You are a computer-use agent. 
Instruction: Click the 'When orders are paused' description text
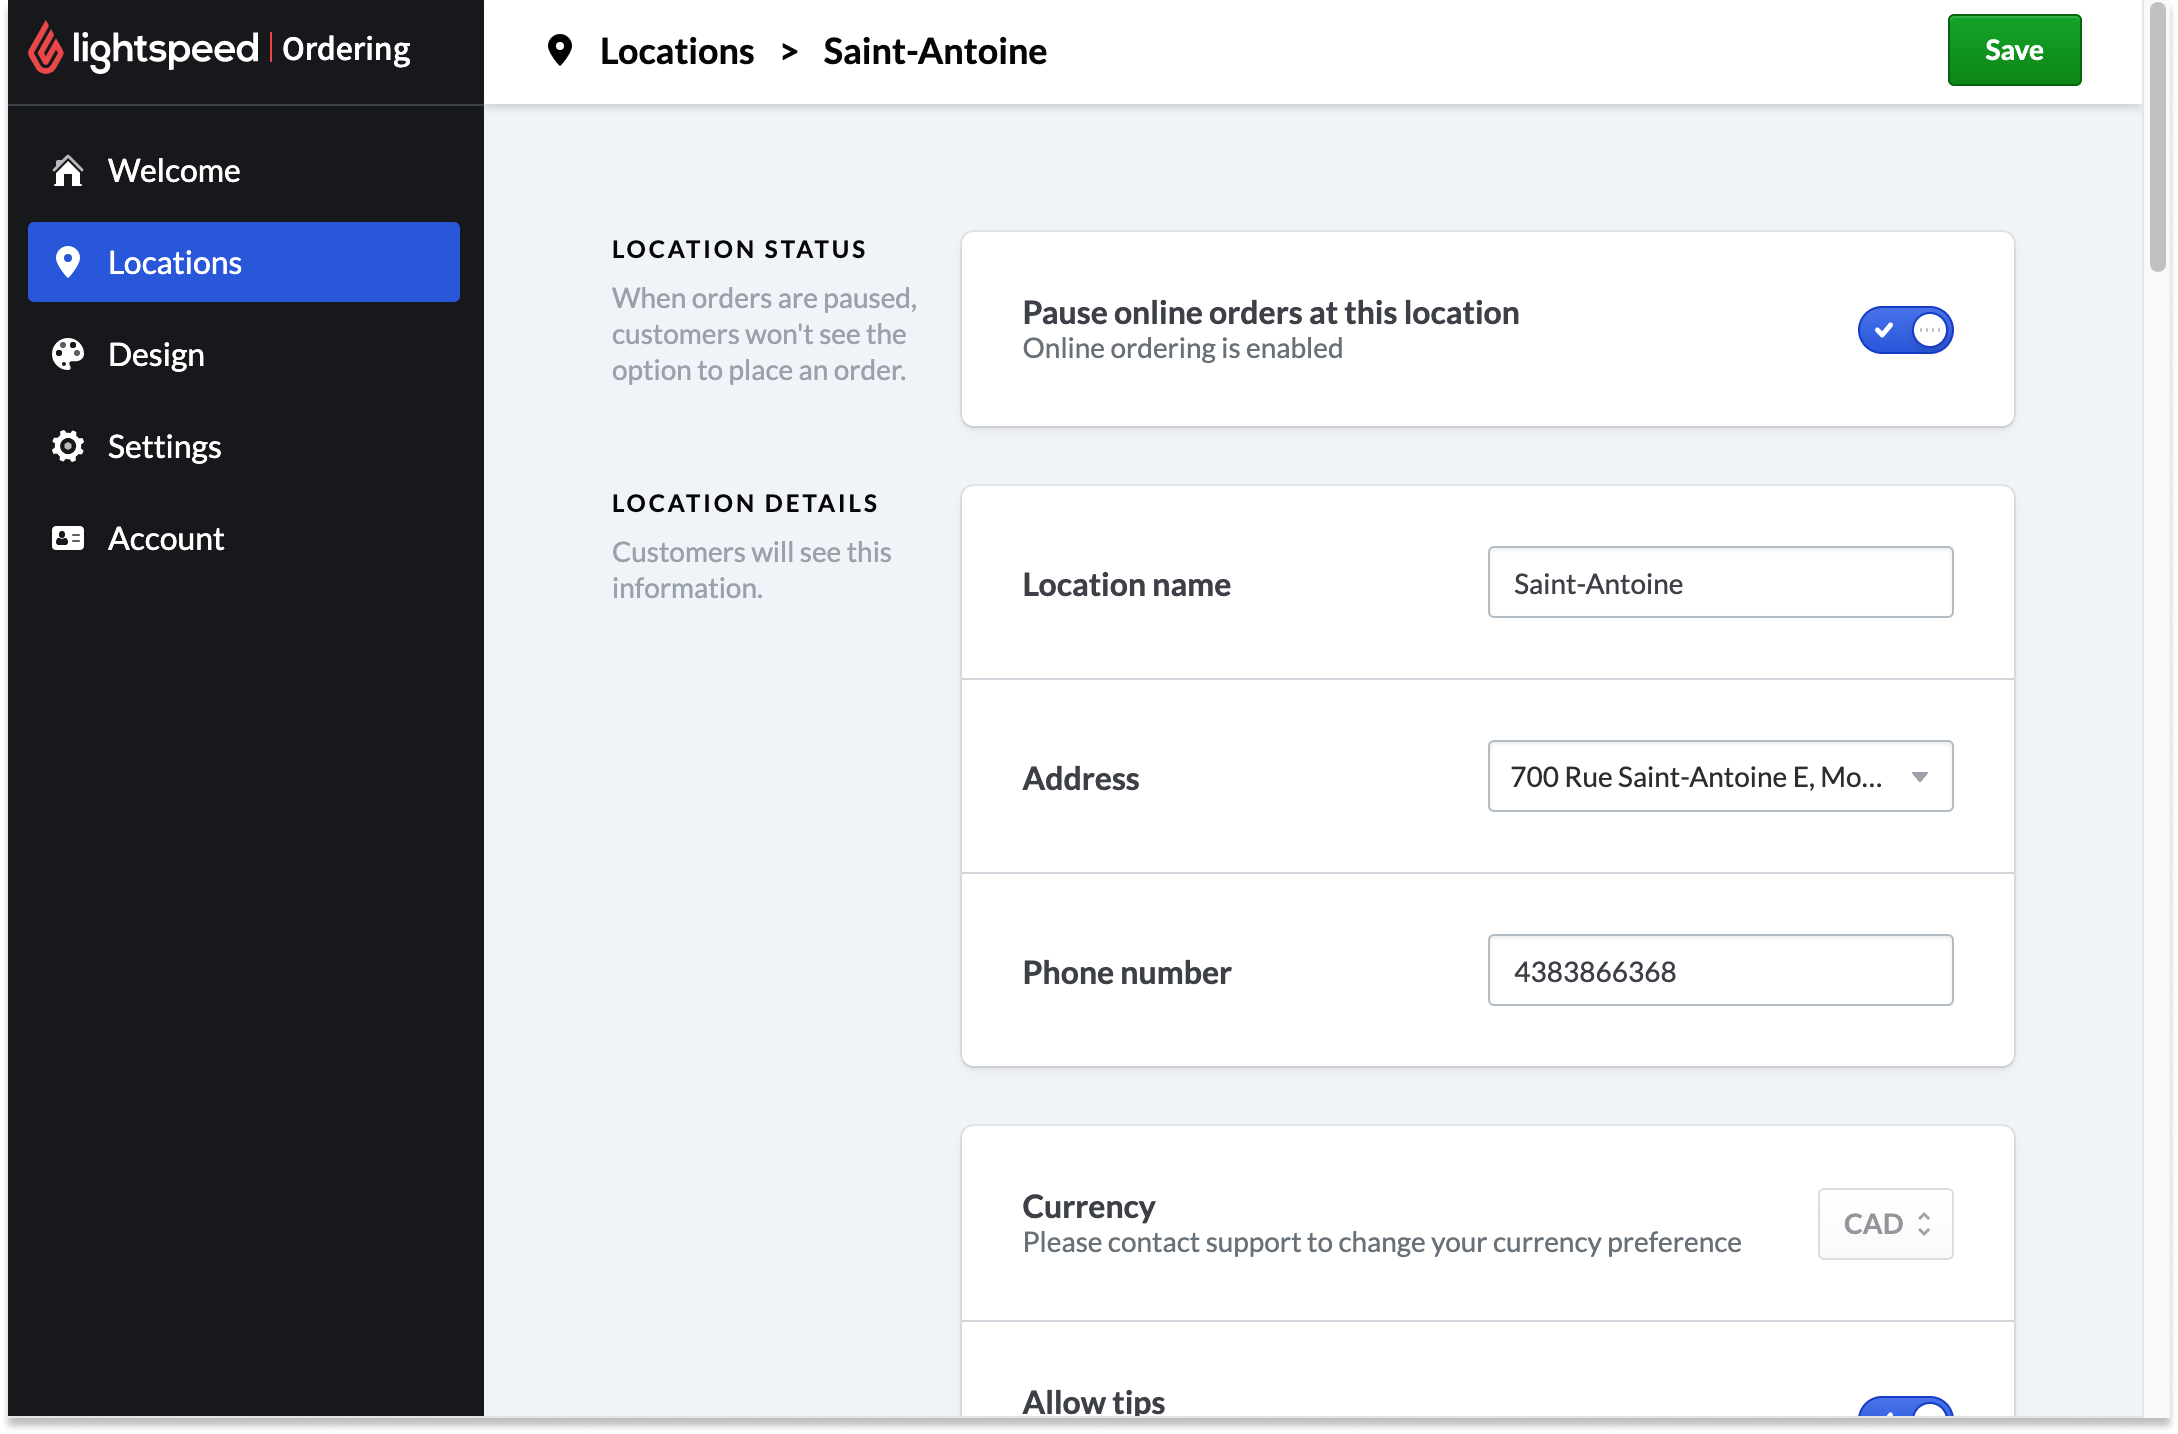click(x=764, y=334)
